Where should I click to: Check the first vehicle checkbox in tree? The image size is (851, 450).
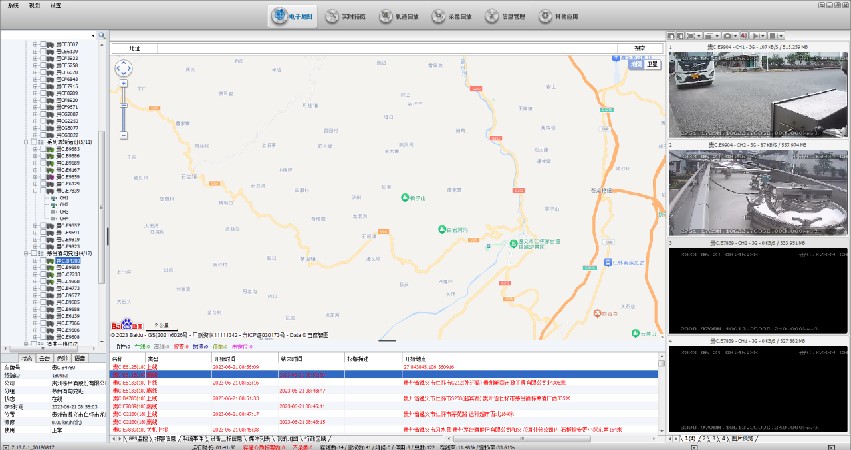(x=44, y=44)
